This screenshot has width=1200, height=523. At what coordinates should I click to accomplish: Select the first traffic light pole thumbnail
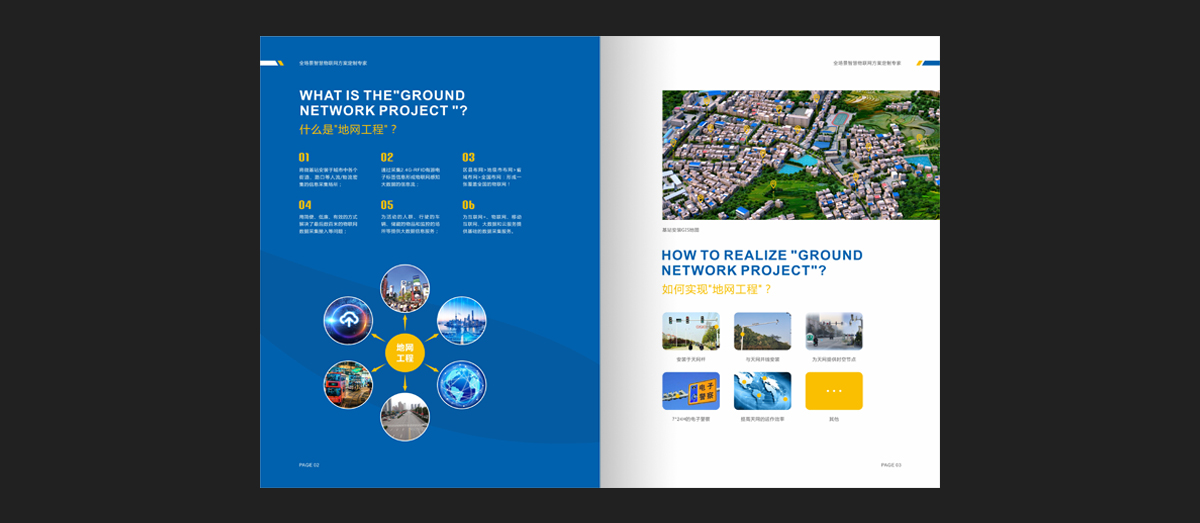point(690,331)
